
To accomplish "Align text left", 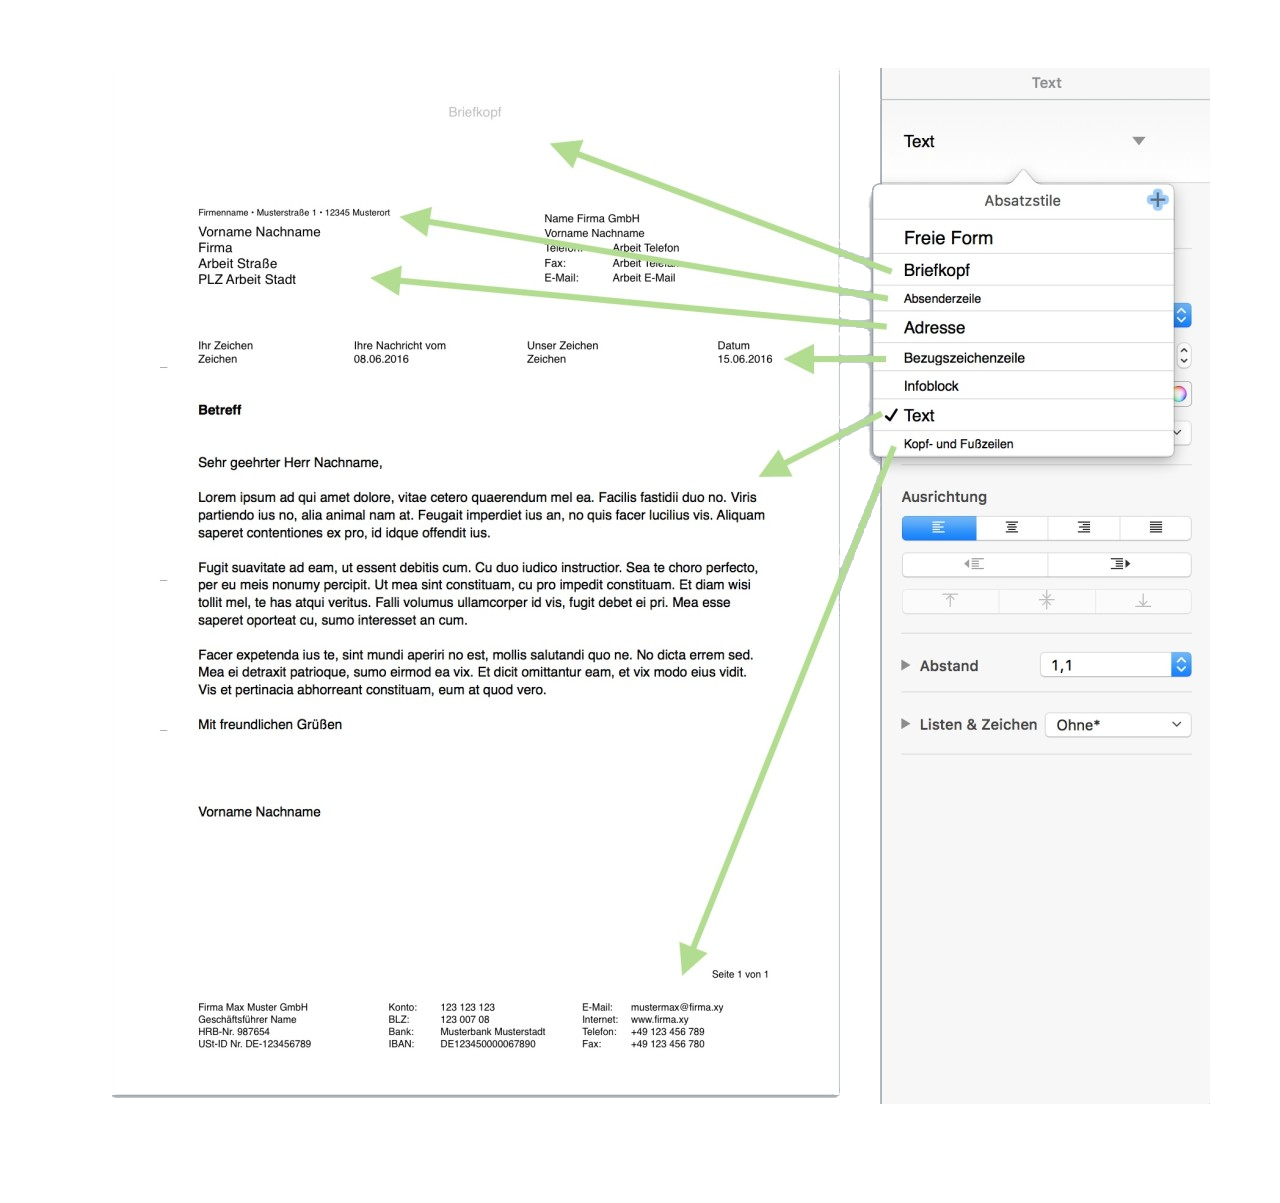I will (x=938, y=528).
